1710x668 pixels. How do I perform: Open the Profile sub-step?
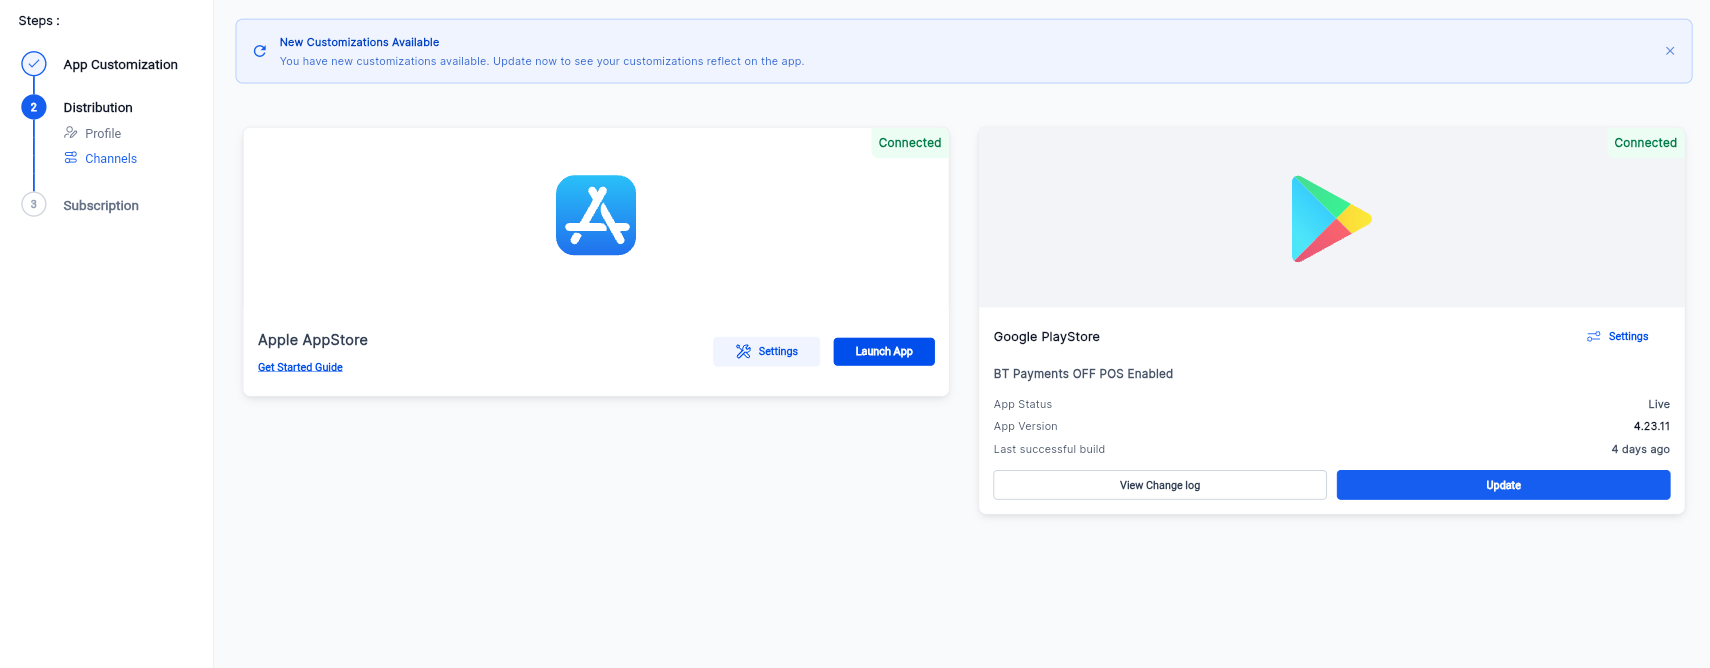click(103, 133)
